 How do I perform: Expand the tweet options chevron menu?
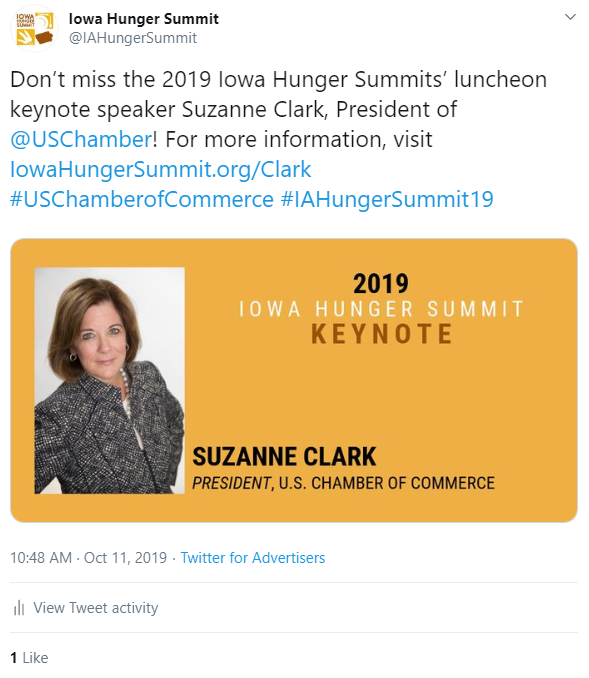tap(570, 17)
